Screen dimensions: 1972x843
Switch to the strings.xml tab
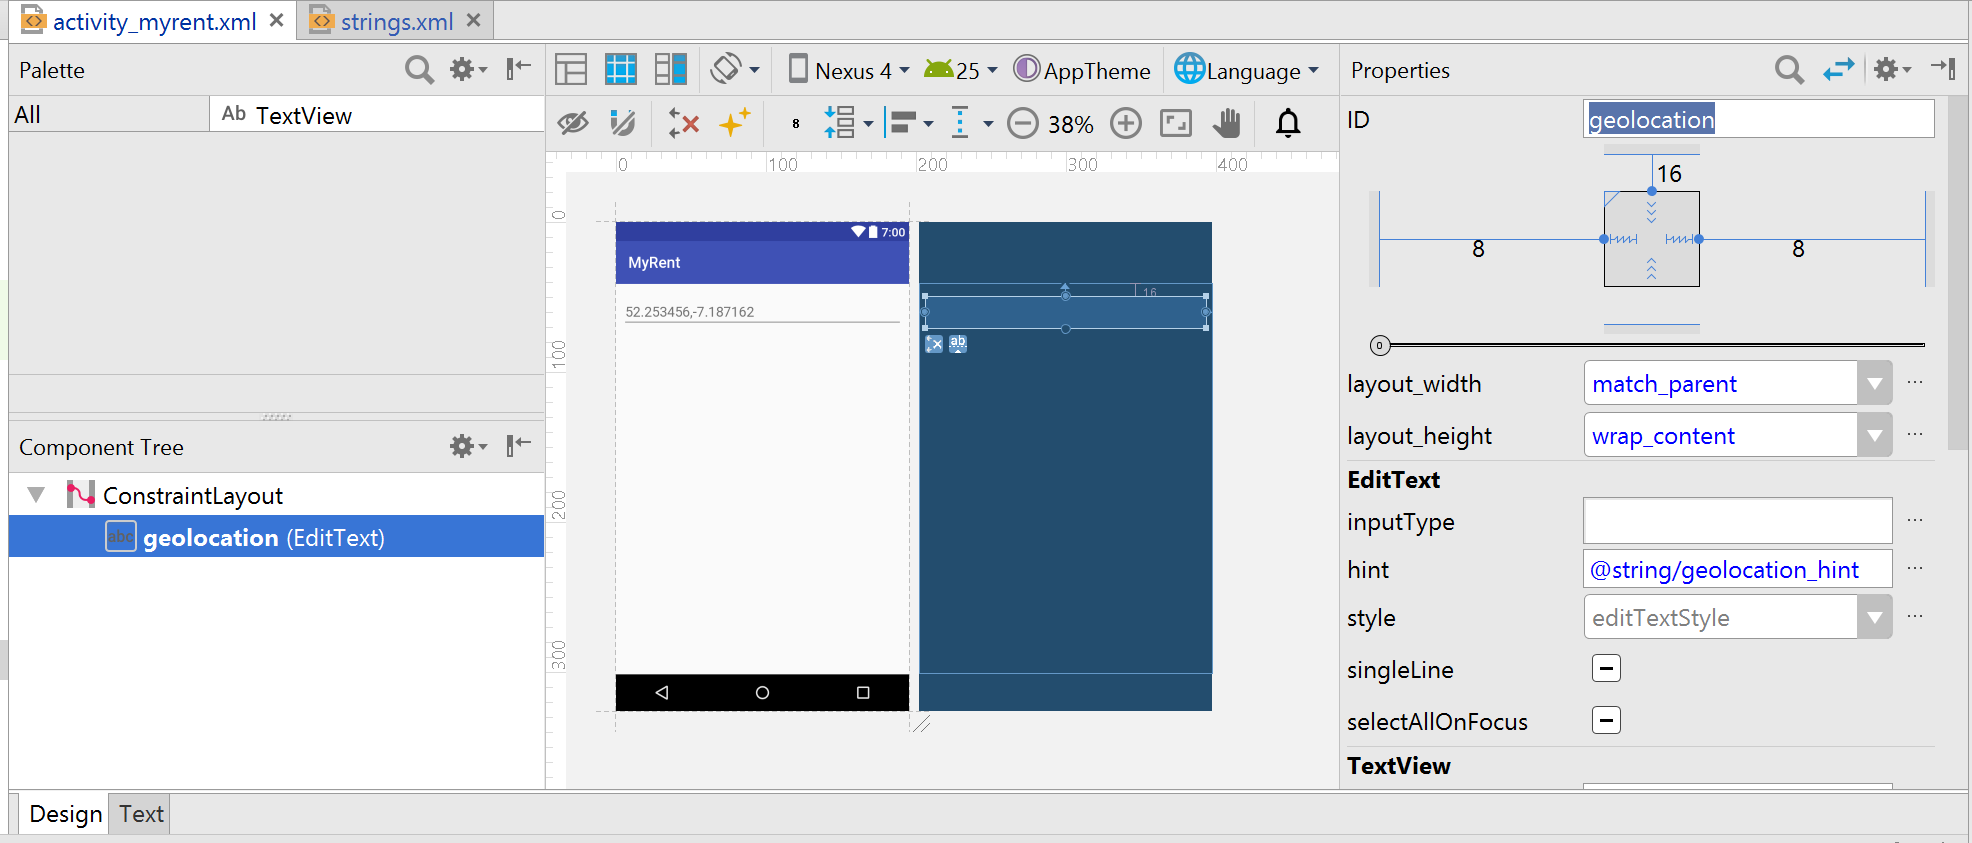396,21
